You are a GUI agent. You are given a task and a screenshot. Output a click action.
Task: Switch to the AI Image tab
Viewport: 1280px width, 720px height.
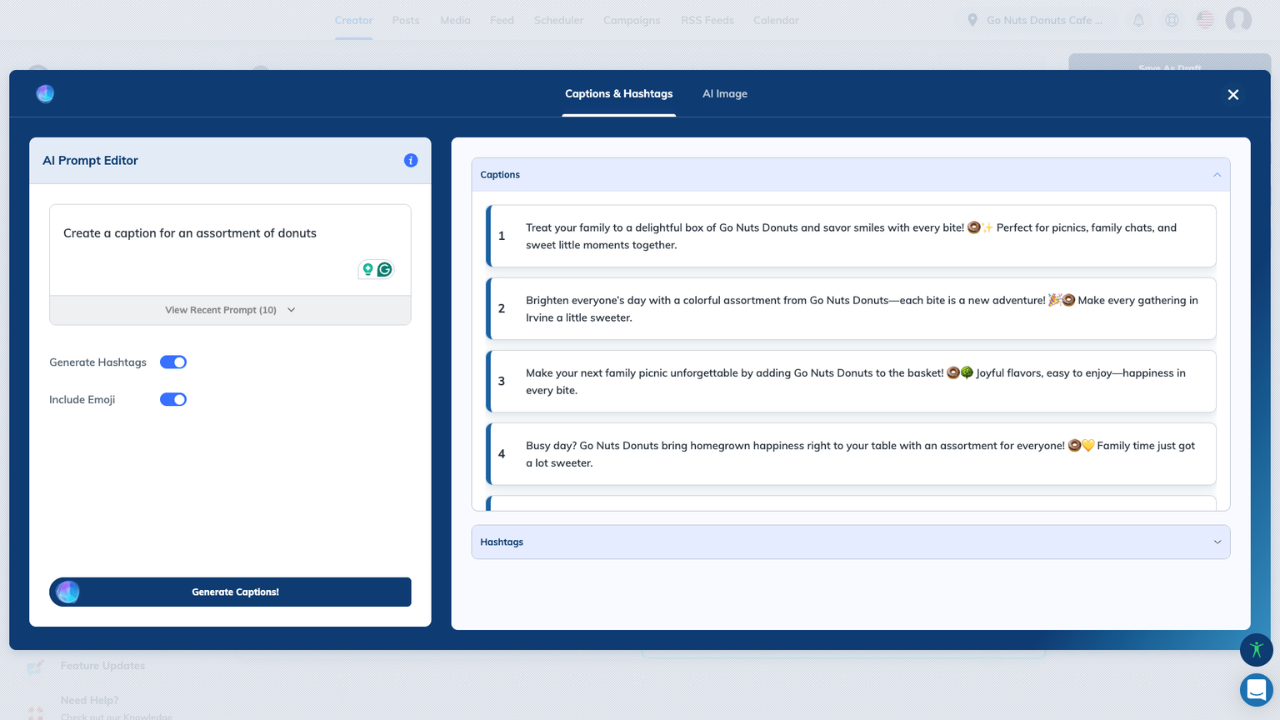pyautogui.click(x=724, y=94)
